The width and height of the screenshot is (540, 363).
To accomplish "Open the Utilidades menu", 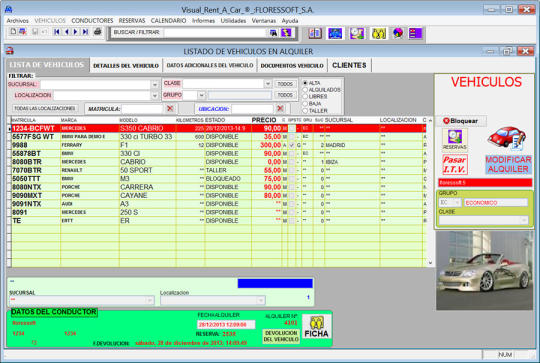I will point(233,21).
